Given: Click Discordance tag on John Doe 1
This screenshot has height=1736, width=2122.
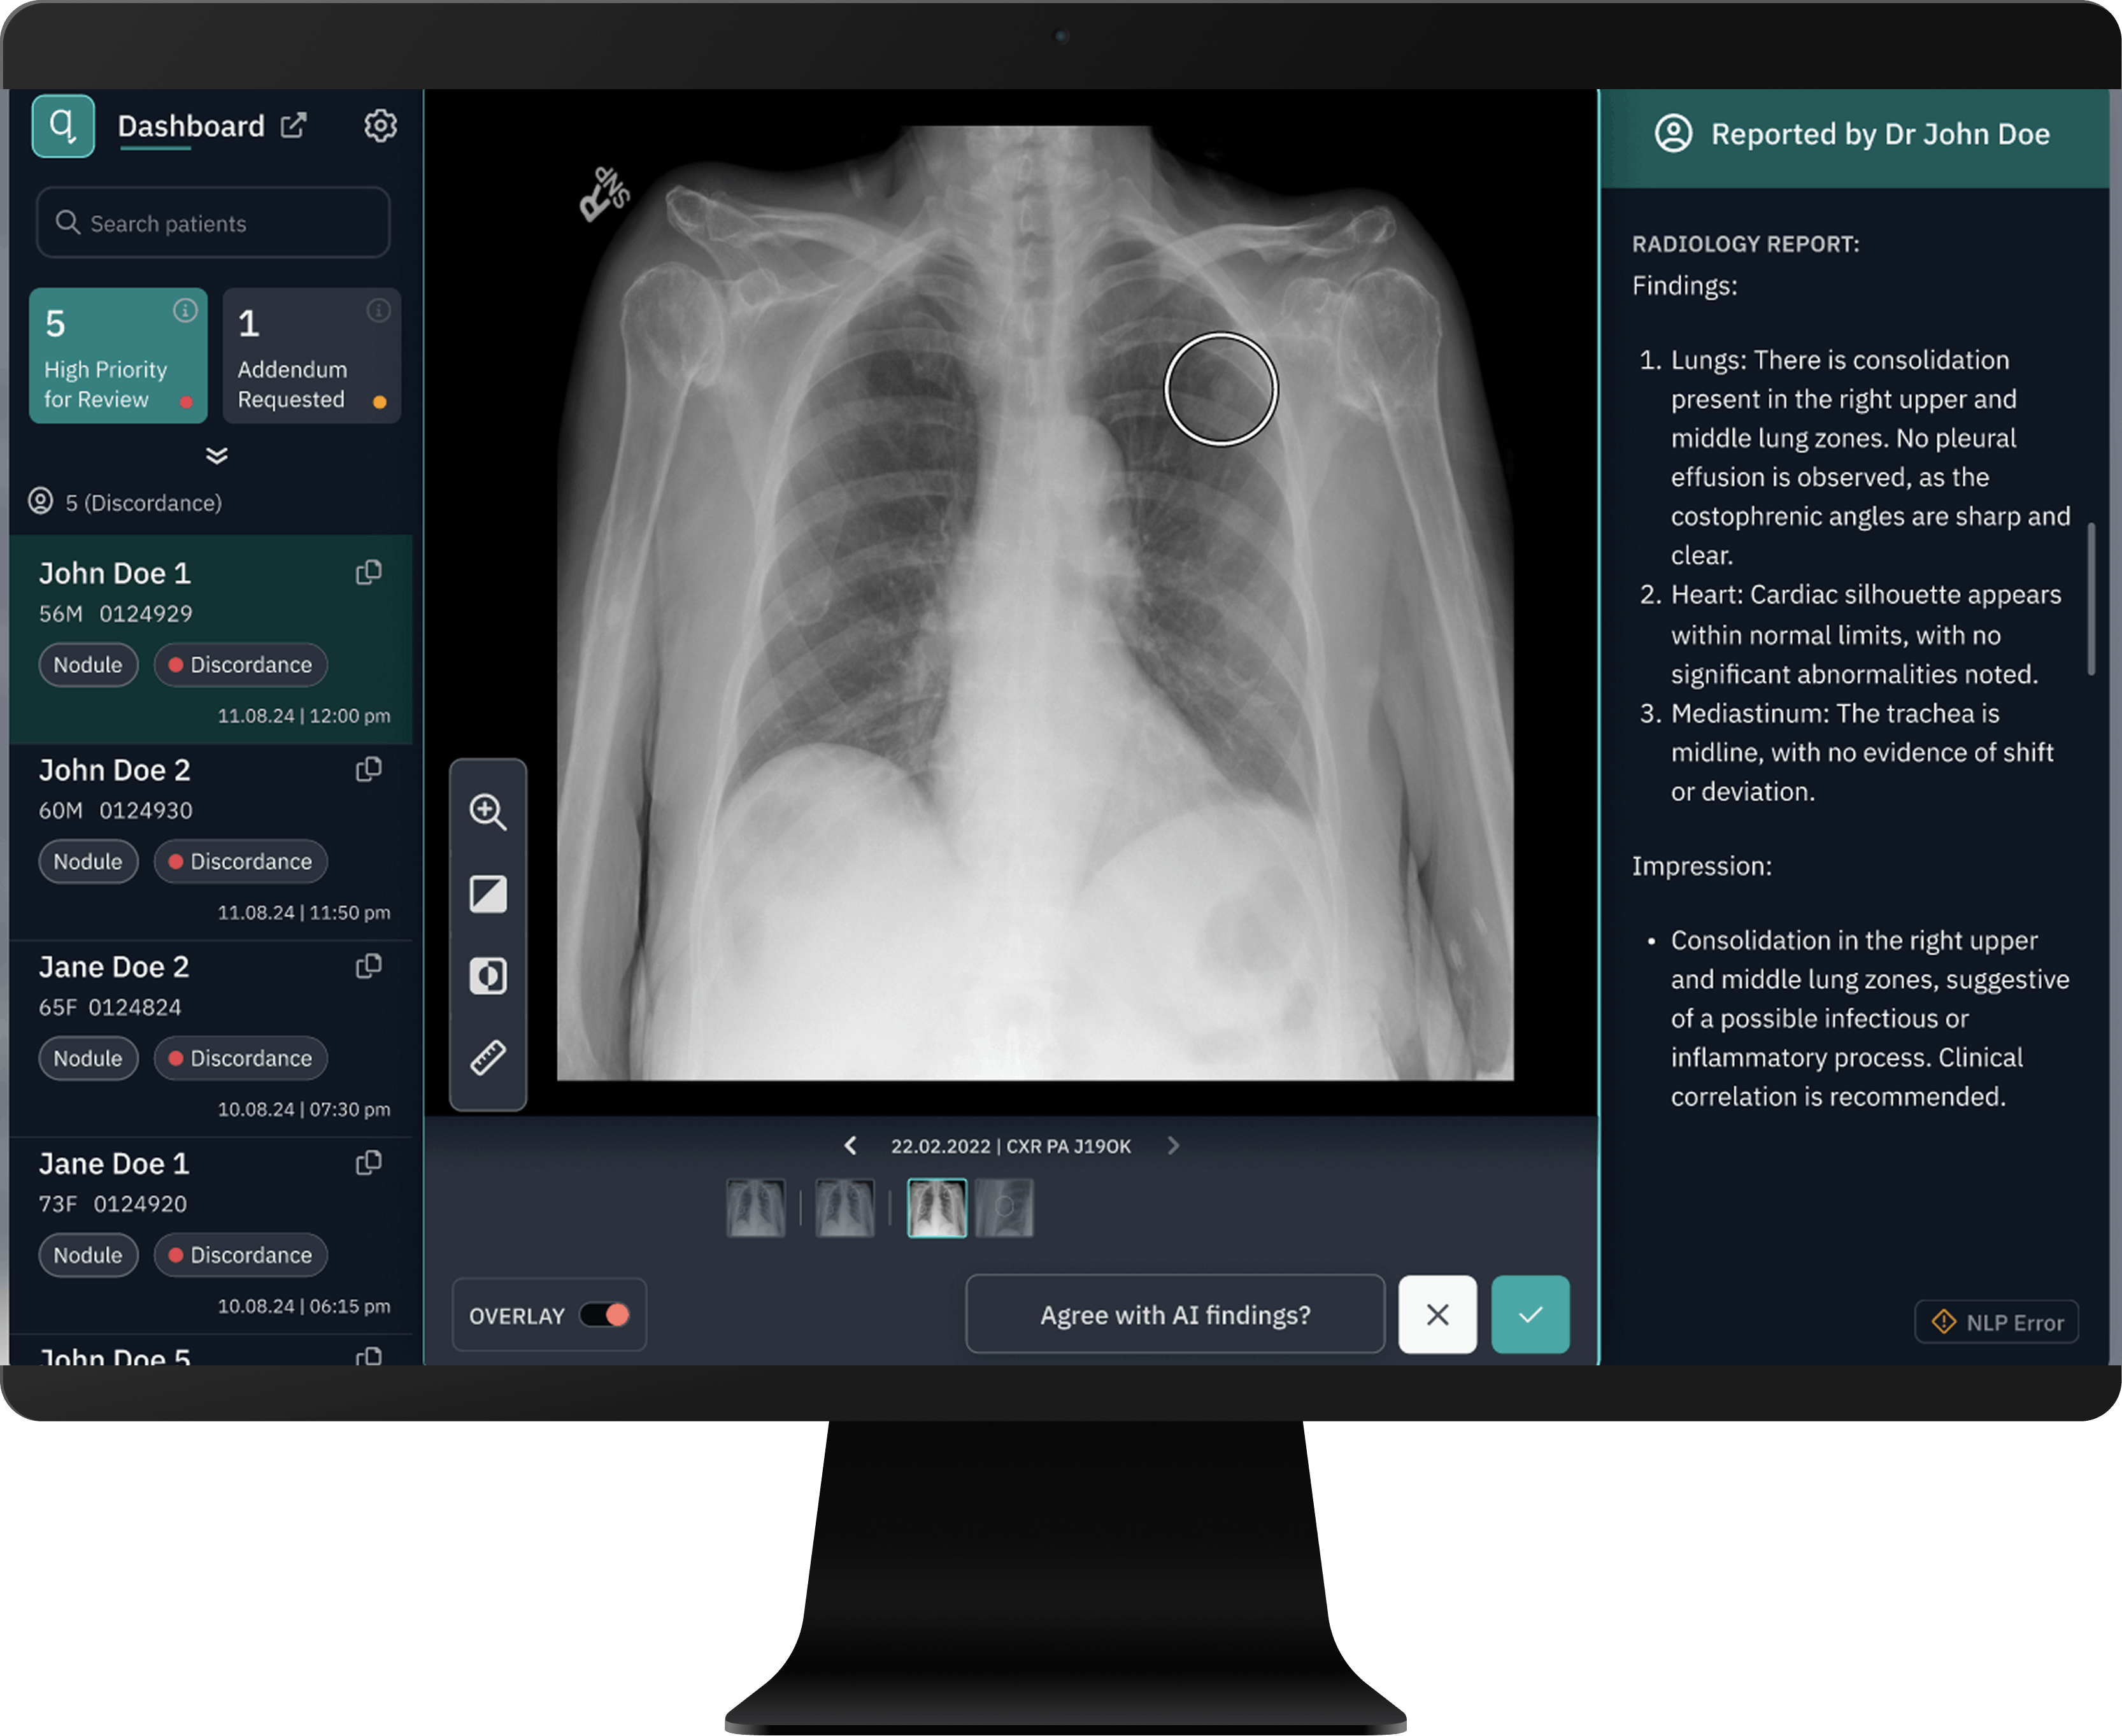Looking at the screenshot, I should coord(240,665).
